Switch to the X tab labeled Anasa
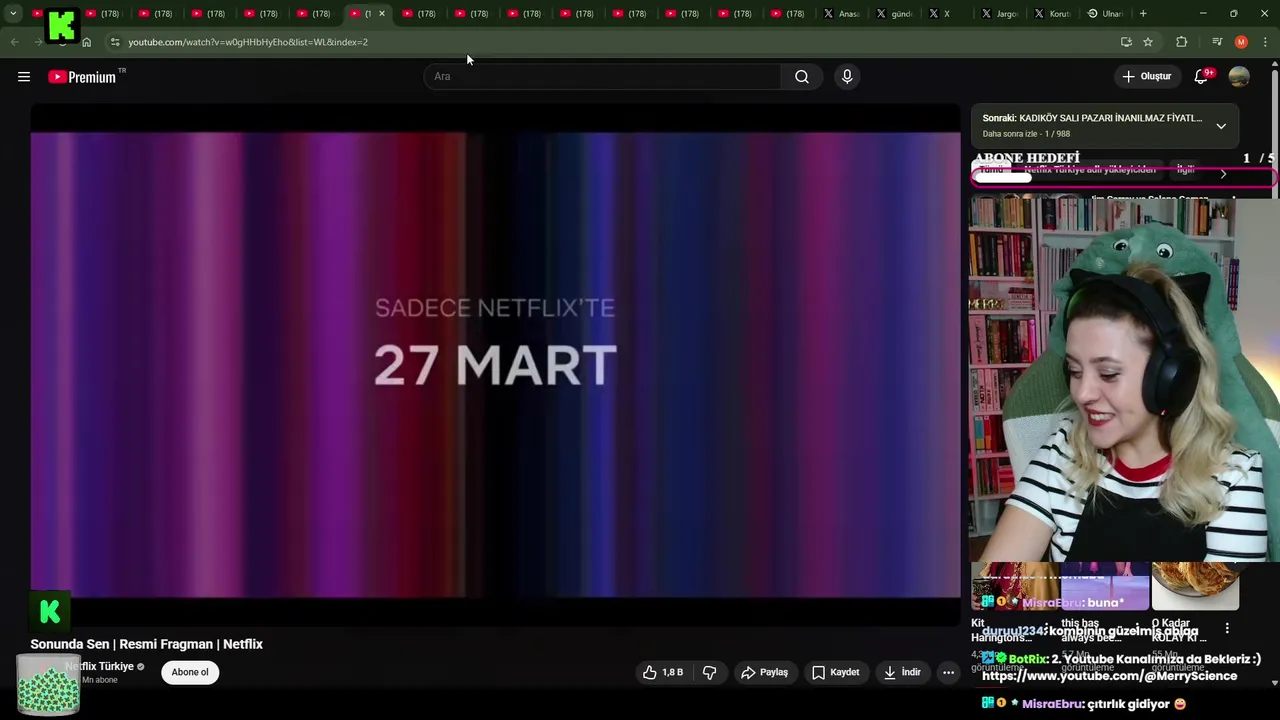The height and width of the screenshot is (720, 1280). (x=842, y=14)
